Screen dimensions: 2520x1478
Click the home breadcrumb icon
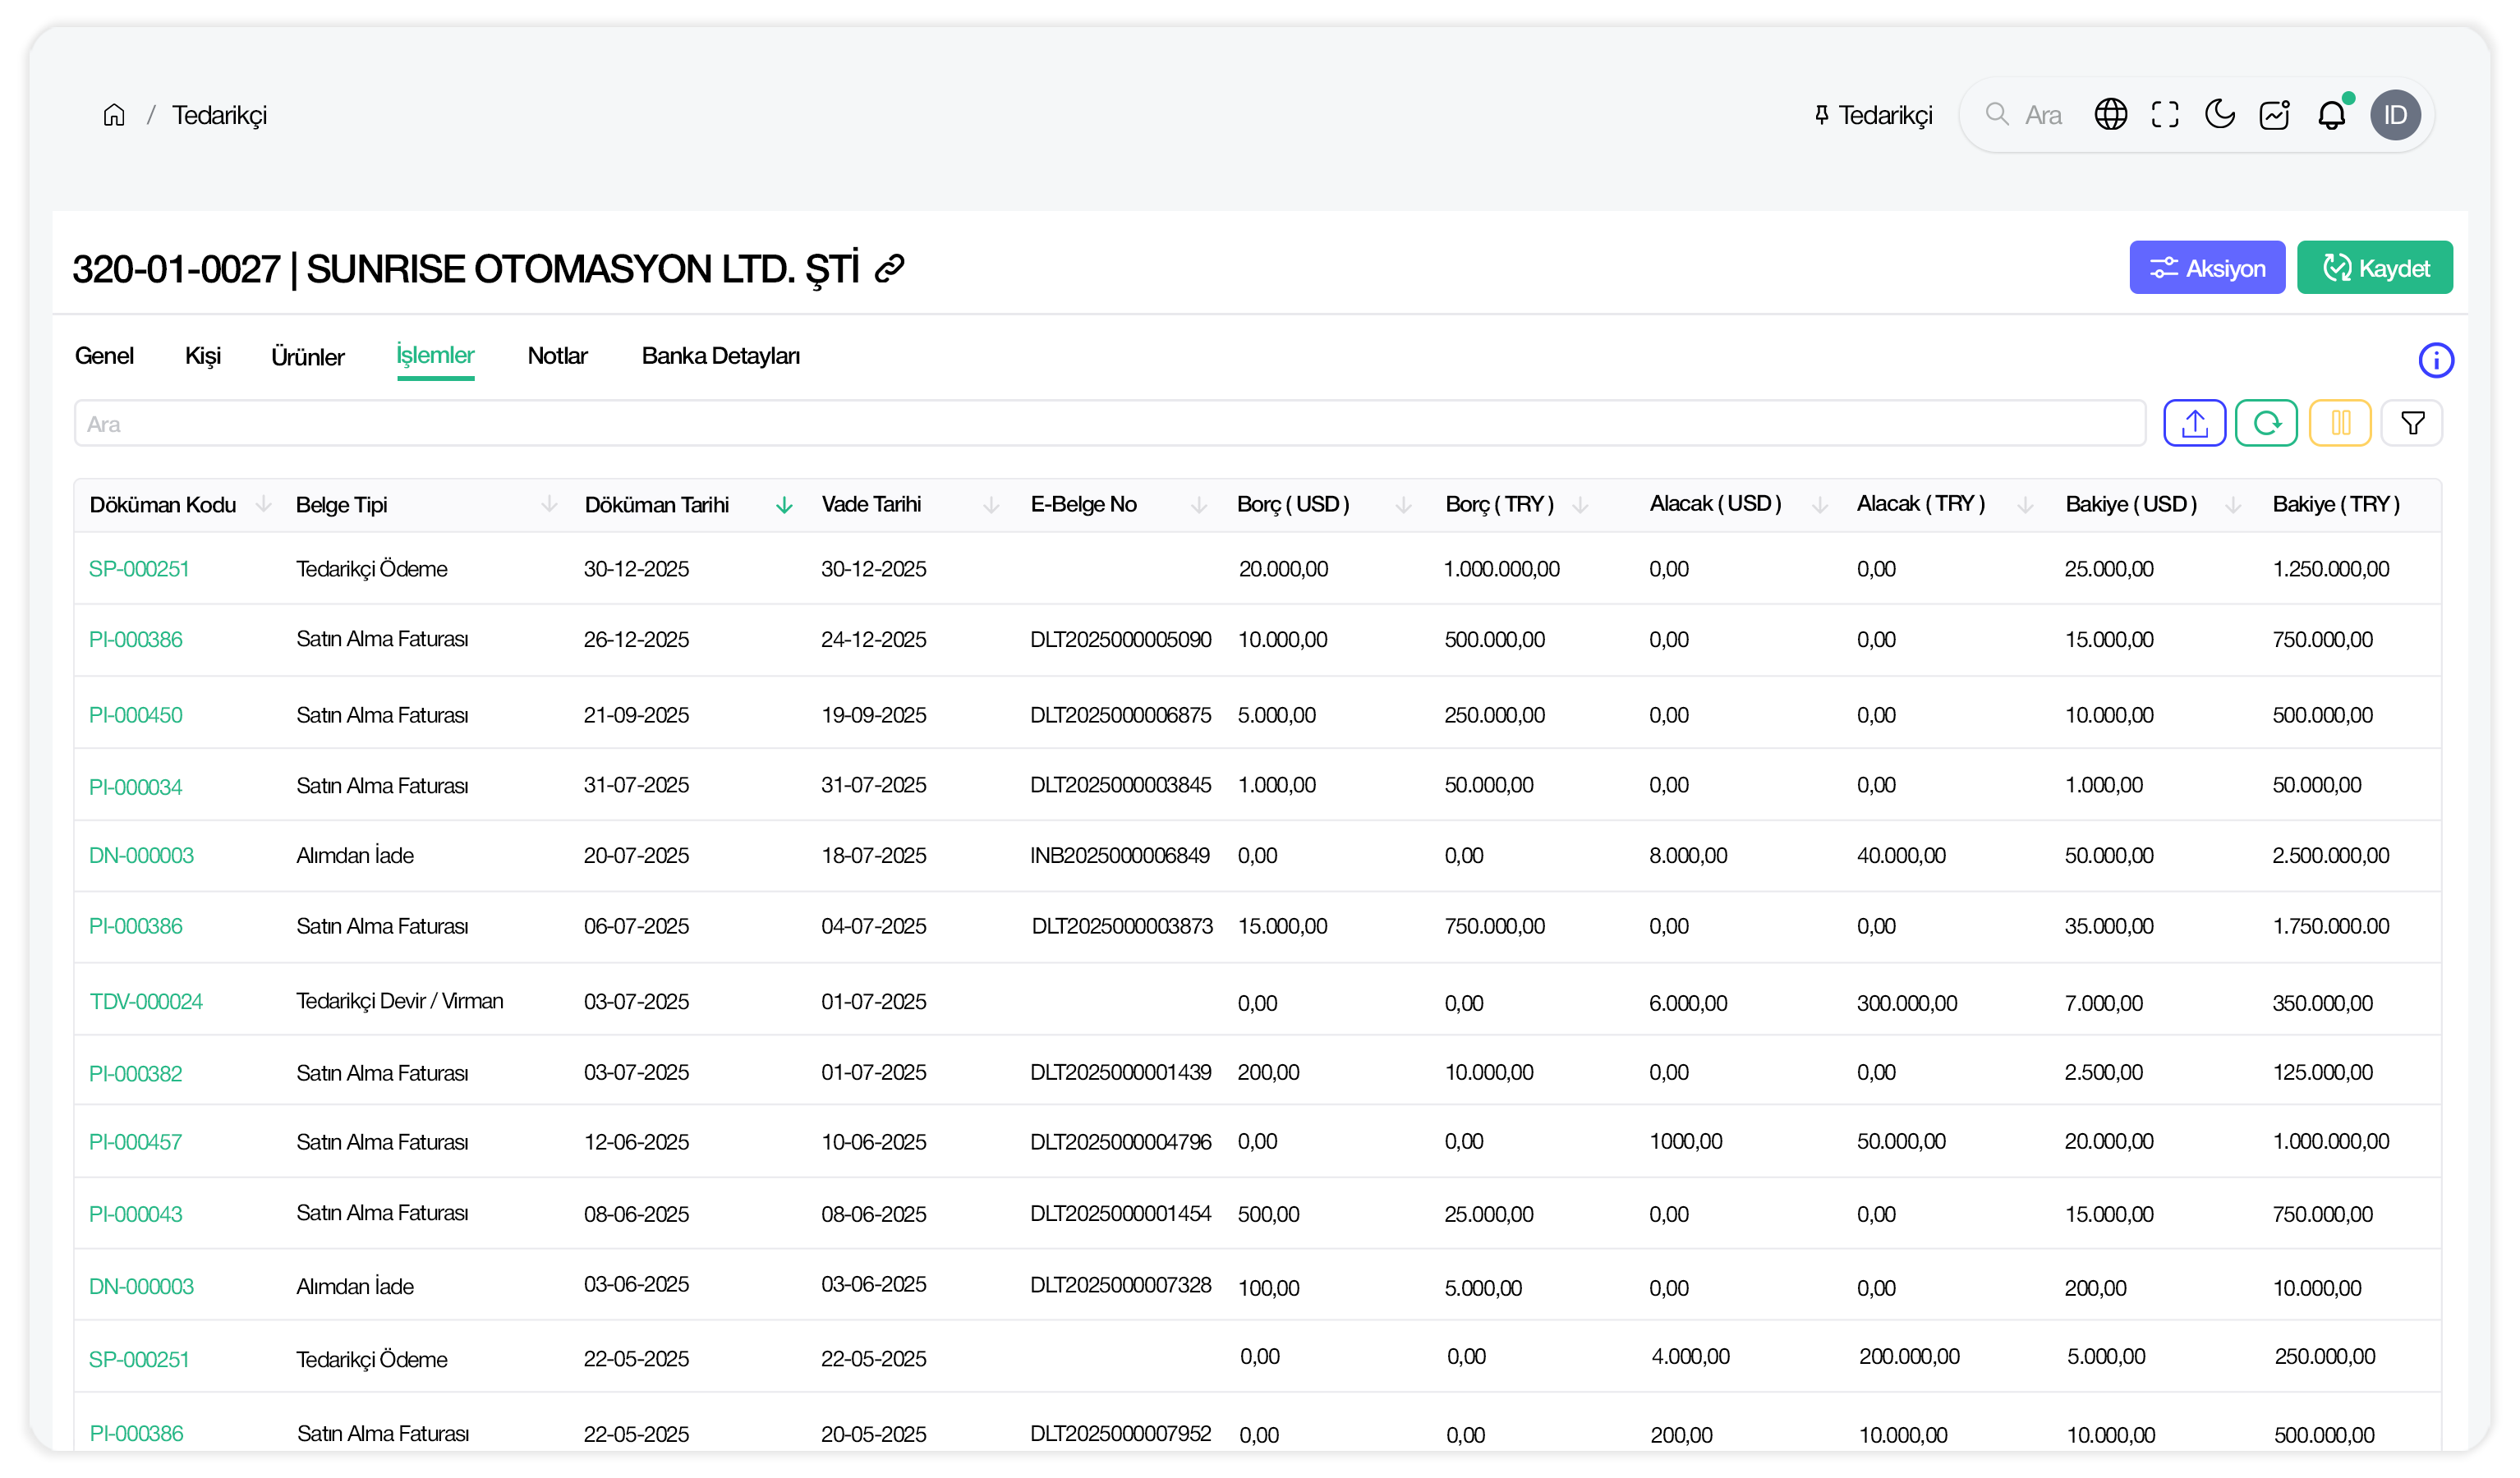pos(114,115)
